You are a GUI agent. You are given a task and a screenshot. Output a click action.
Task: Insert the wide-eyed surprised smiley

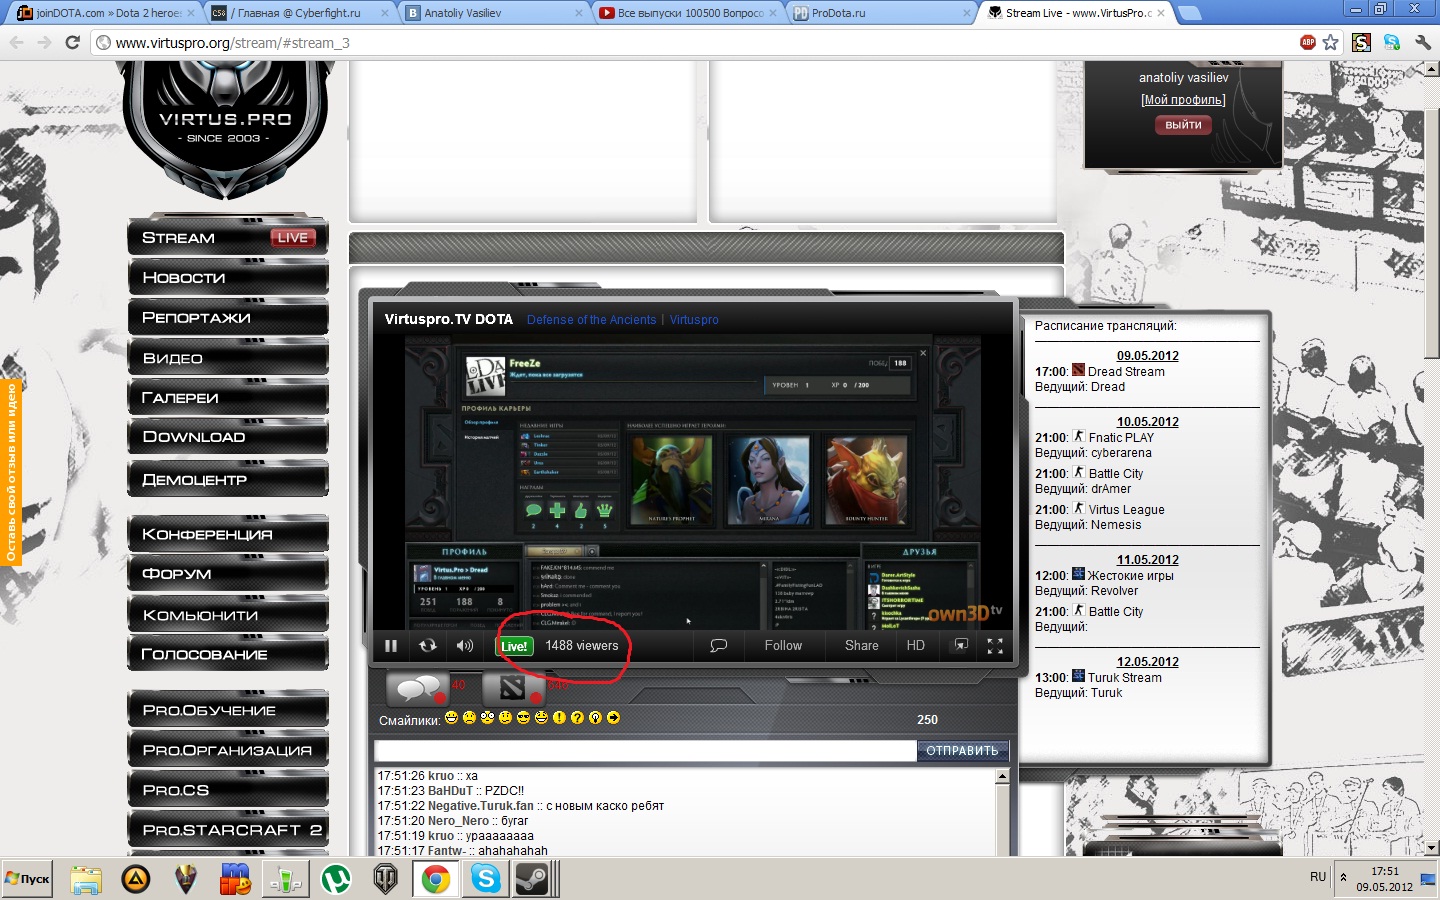click(488, 718)
